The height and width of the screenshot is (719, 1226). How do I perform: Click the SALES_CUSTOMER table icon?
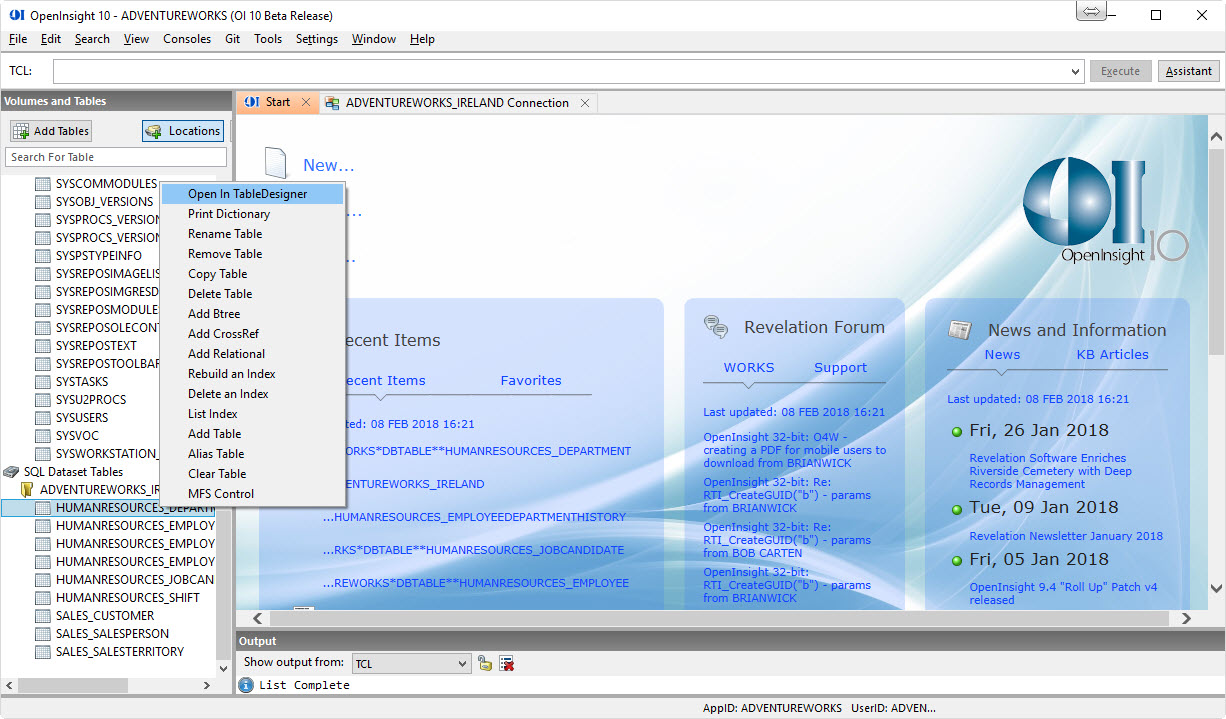[x=43, y=616]
